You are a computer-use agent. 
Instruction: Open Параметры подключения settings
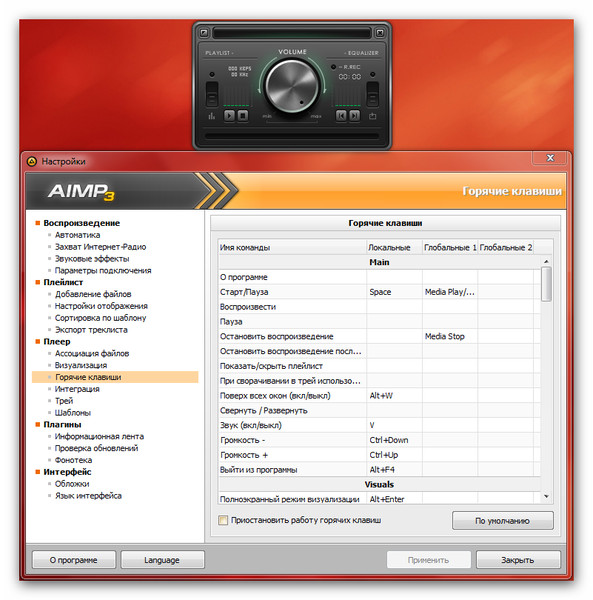pyautogui.click(x=103, y=271)
